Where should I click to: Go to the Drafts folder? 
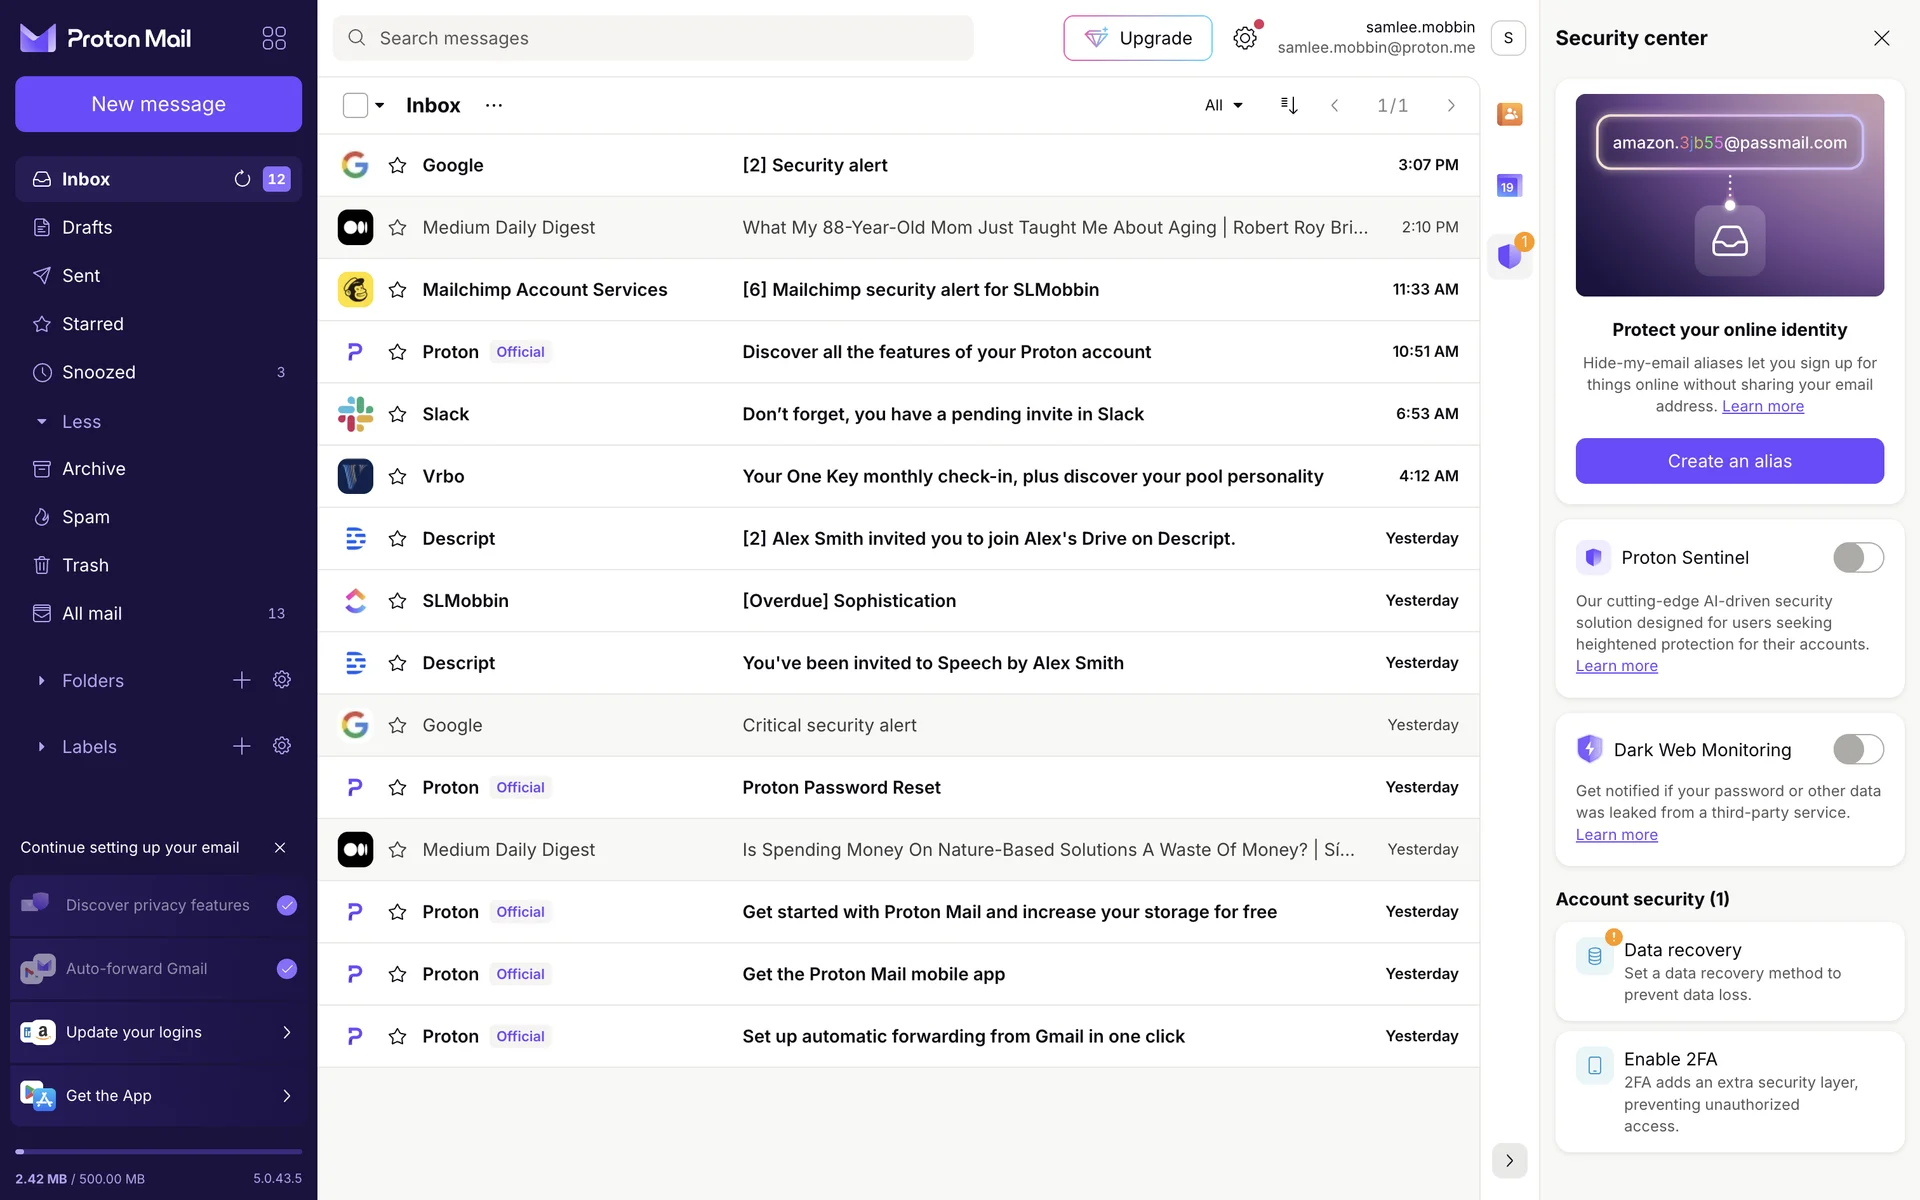[x=87, y=227]
